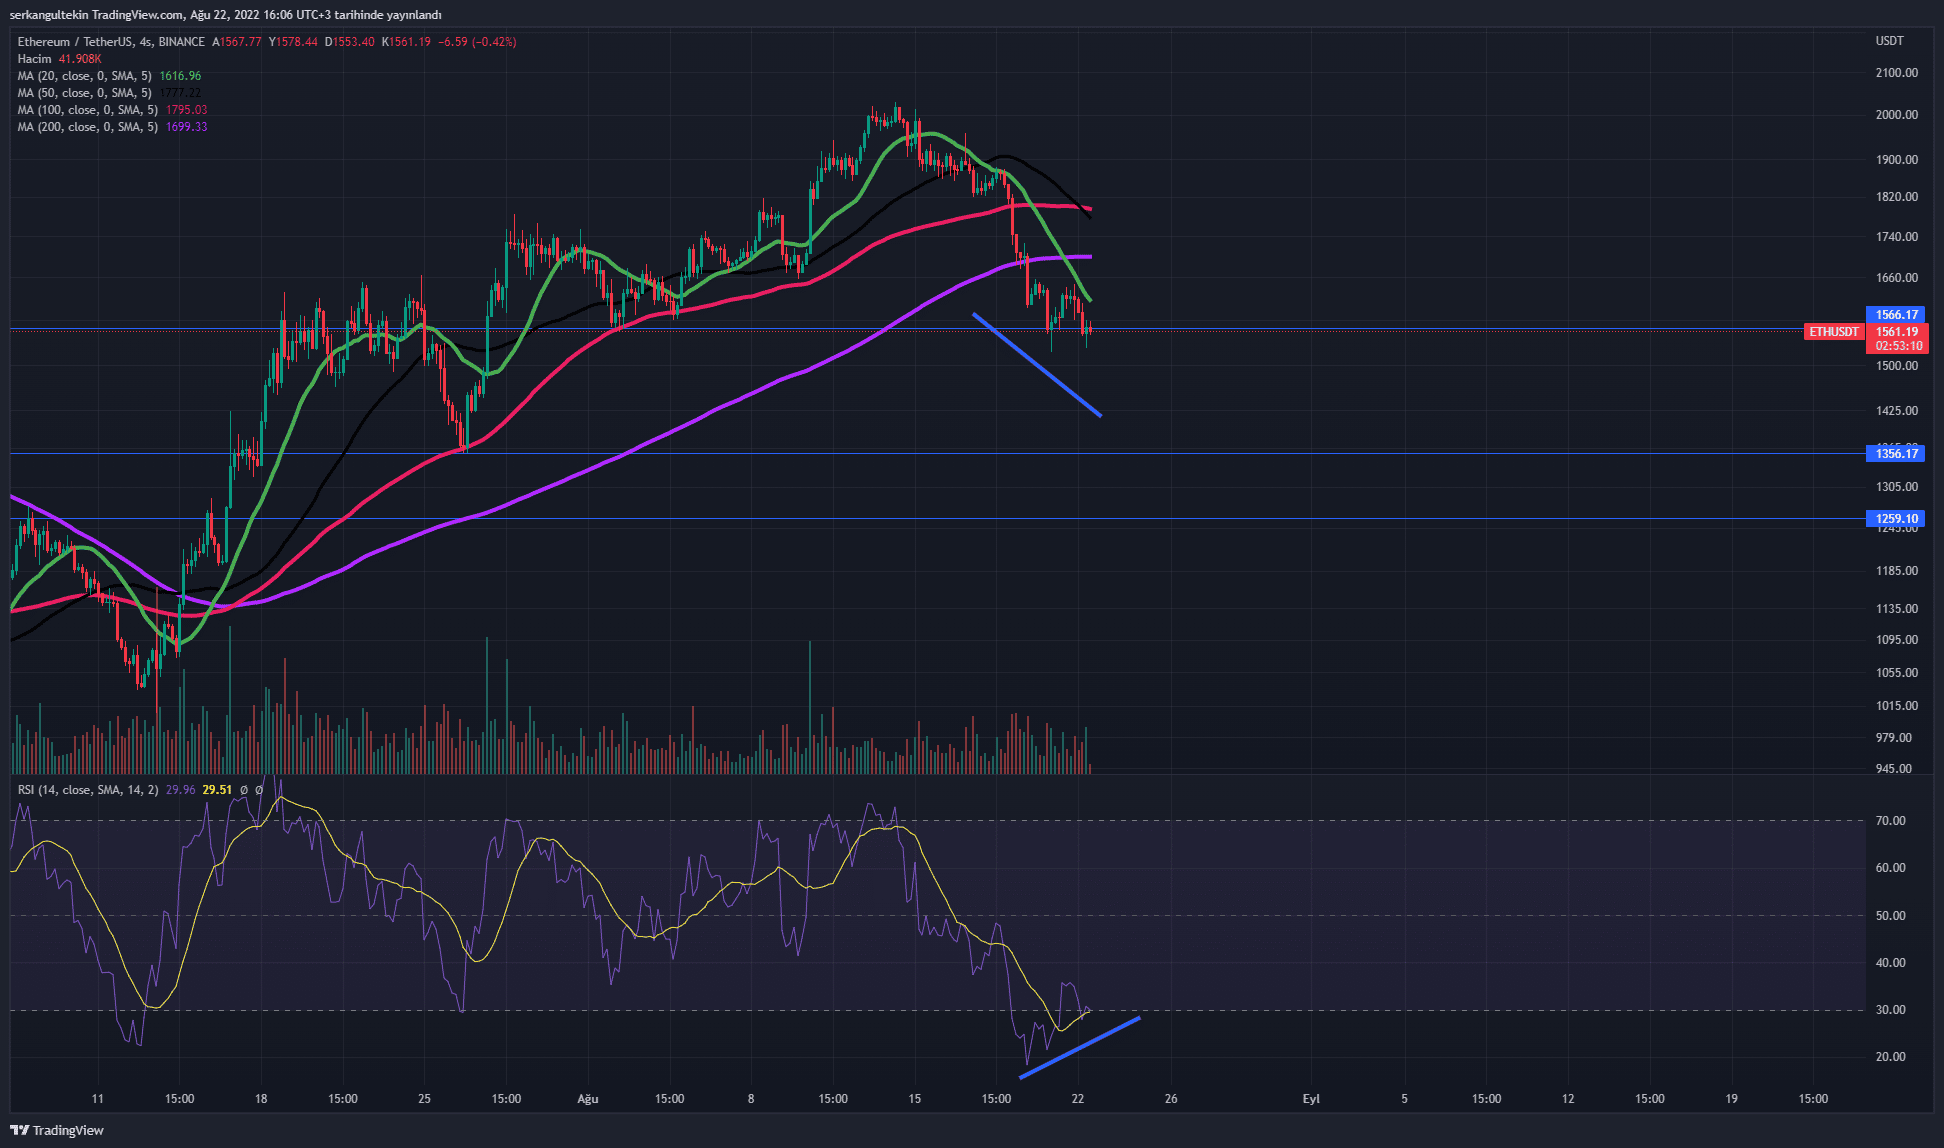Click the blue trendline below price candles
The width and height of the screenshot is (1944, 1148).
click(x=1037, y=365)
